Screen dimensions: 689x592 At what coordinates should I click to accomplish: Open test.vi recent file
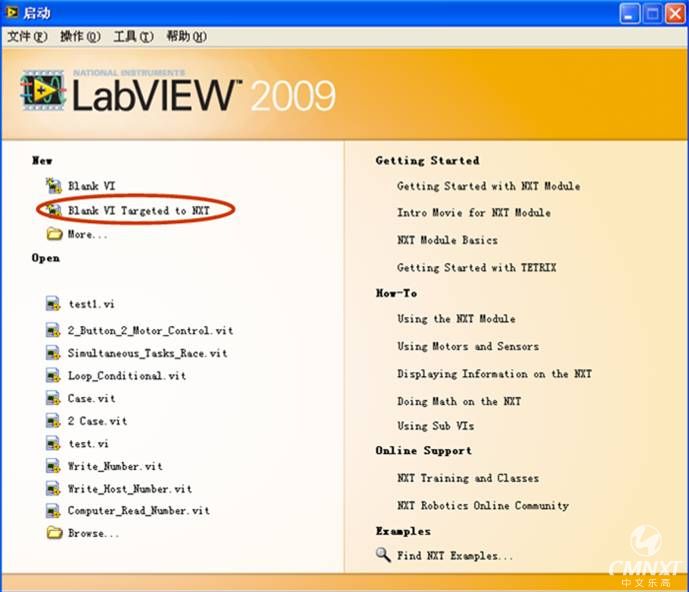click(88, 444)
